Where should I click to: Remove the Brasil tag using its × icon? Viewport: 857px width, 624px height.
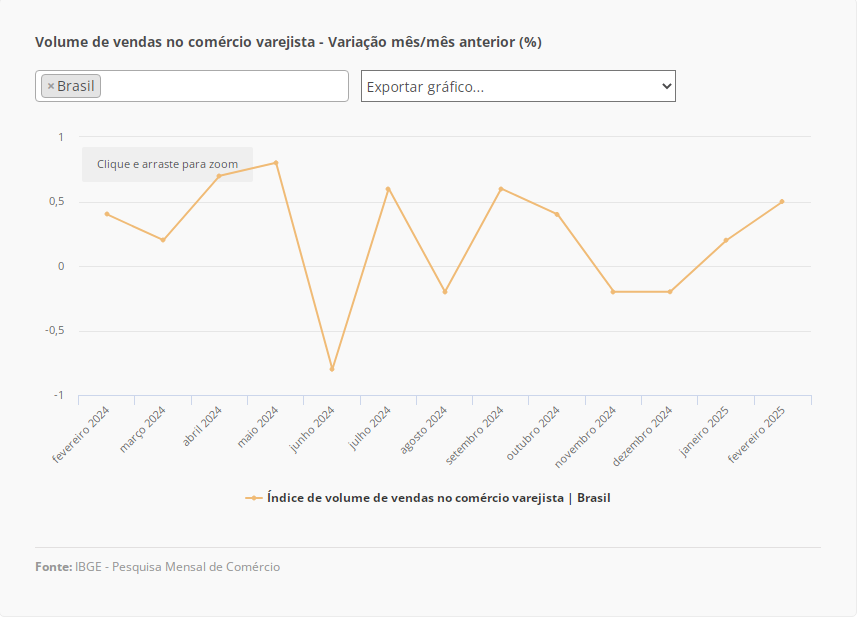click(51, 87)
